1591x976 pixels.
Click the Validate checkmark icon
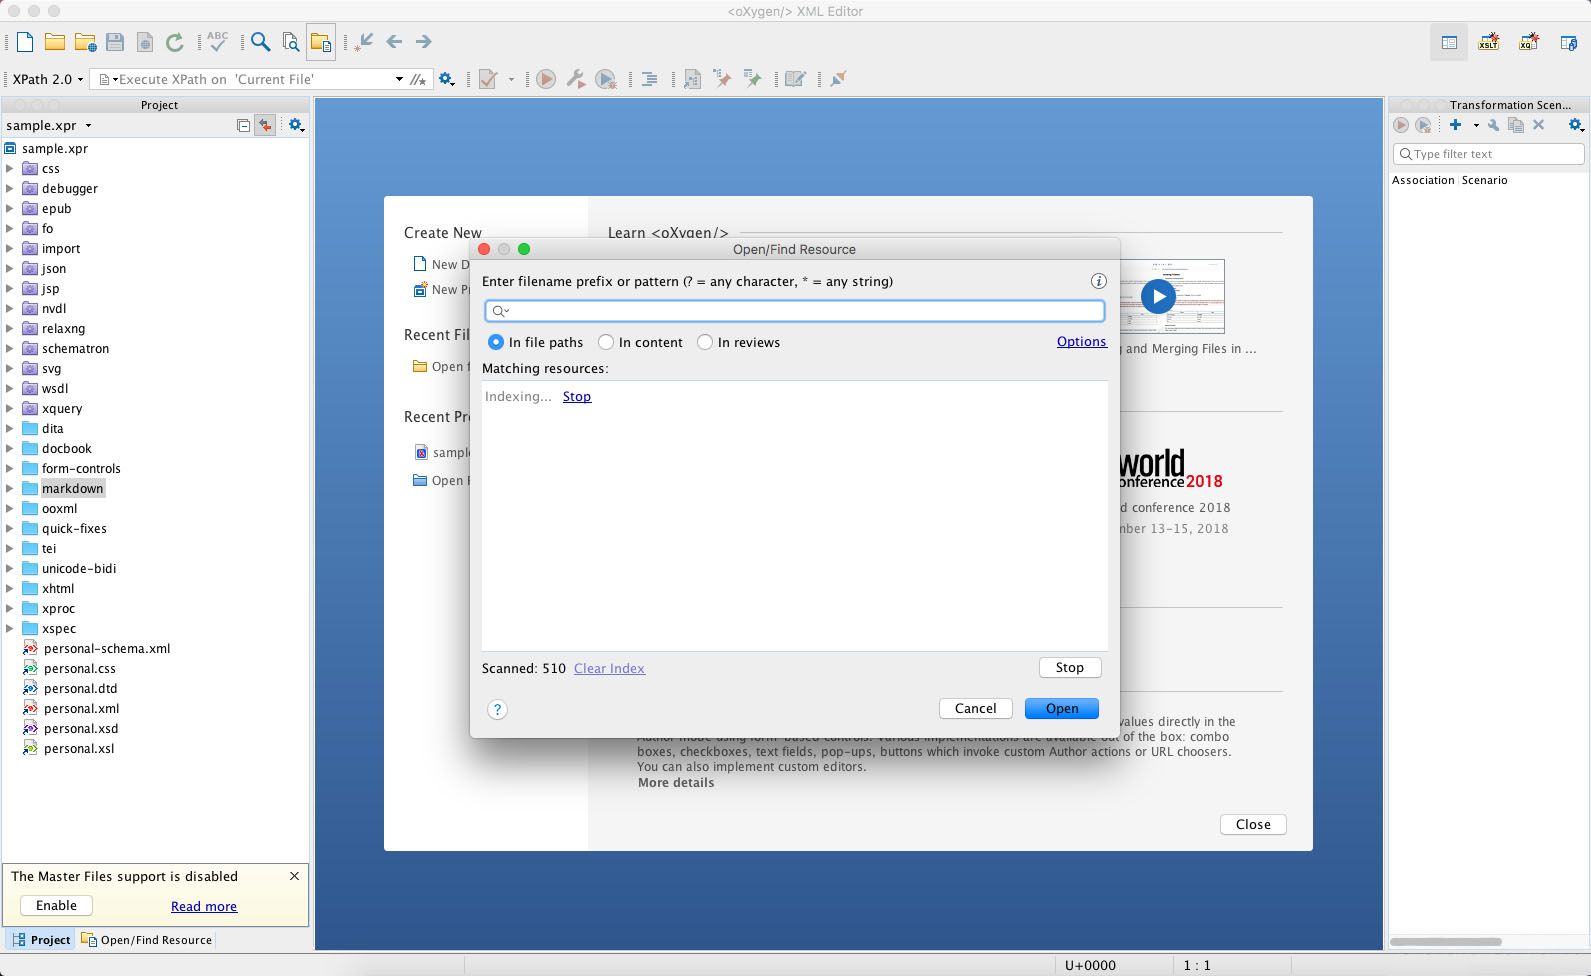pos(488,79)
